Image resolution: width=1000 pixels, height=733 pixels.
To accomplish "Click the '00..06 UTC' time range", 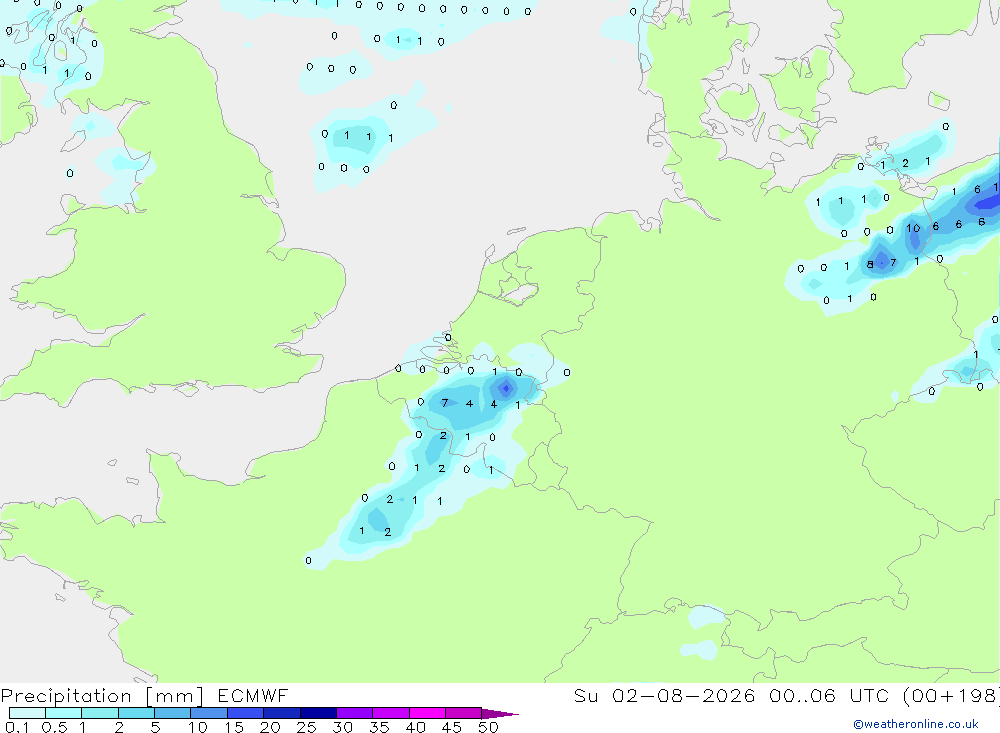I will (x=828, y=695).
